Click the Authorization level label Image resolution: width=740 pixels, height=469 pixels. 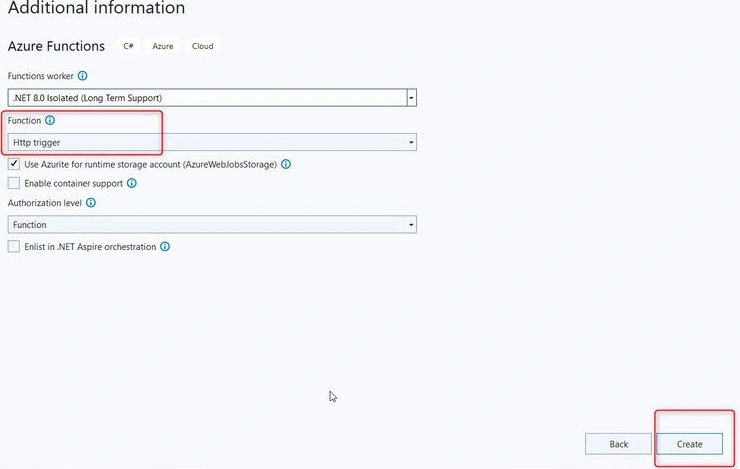point(45,203)
